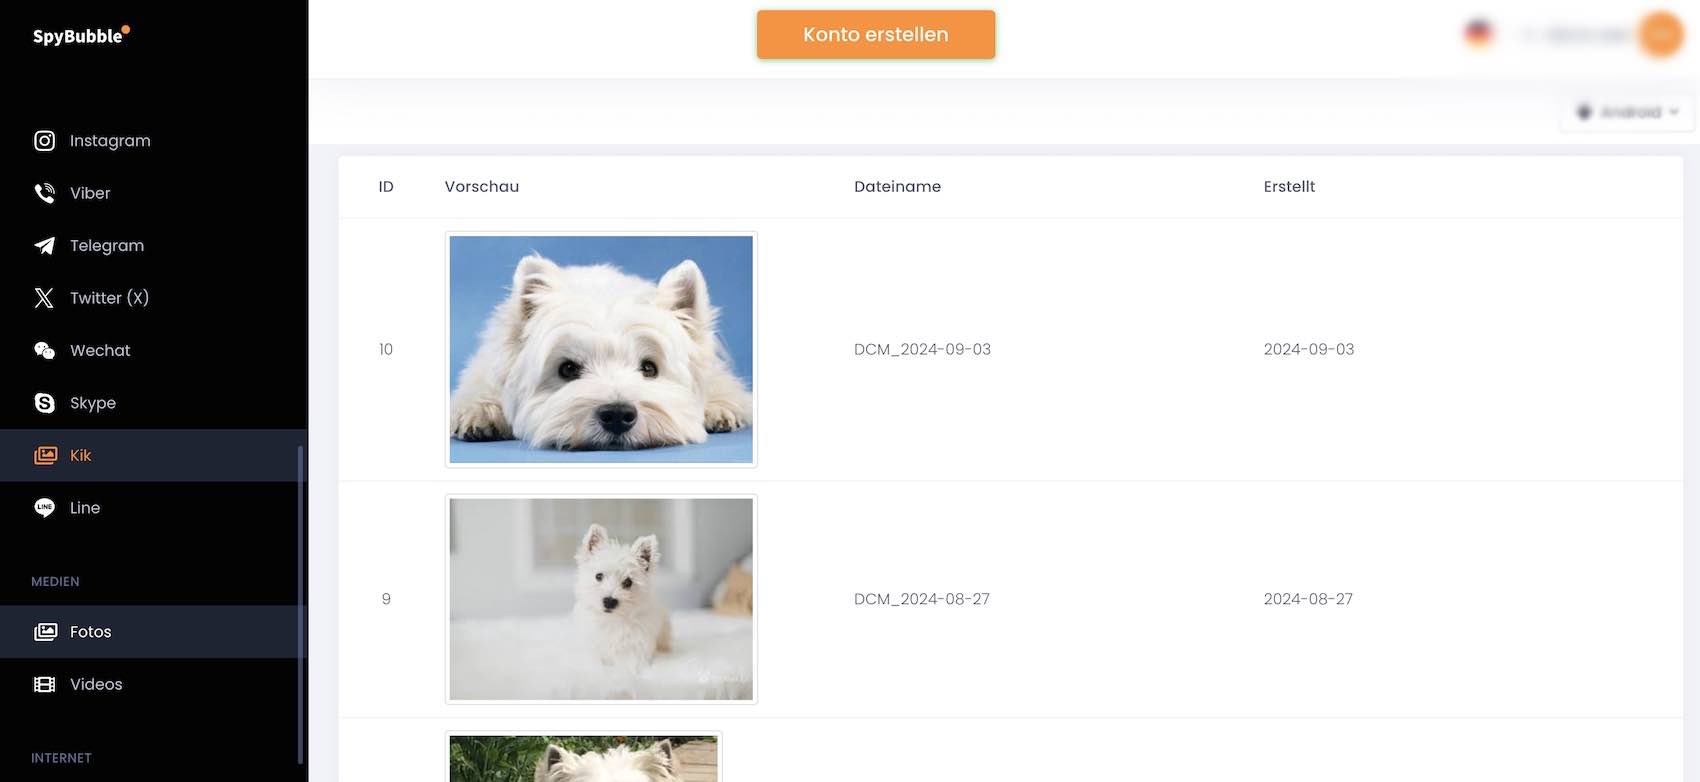Click the orange user avatar

coord(1661,35)
